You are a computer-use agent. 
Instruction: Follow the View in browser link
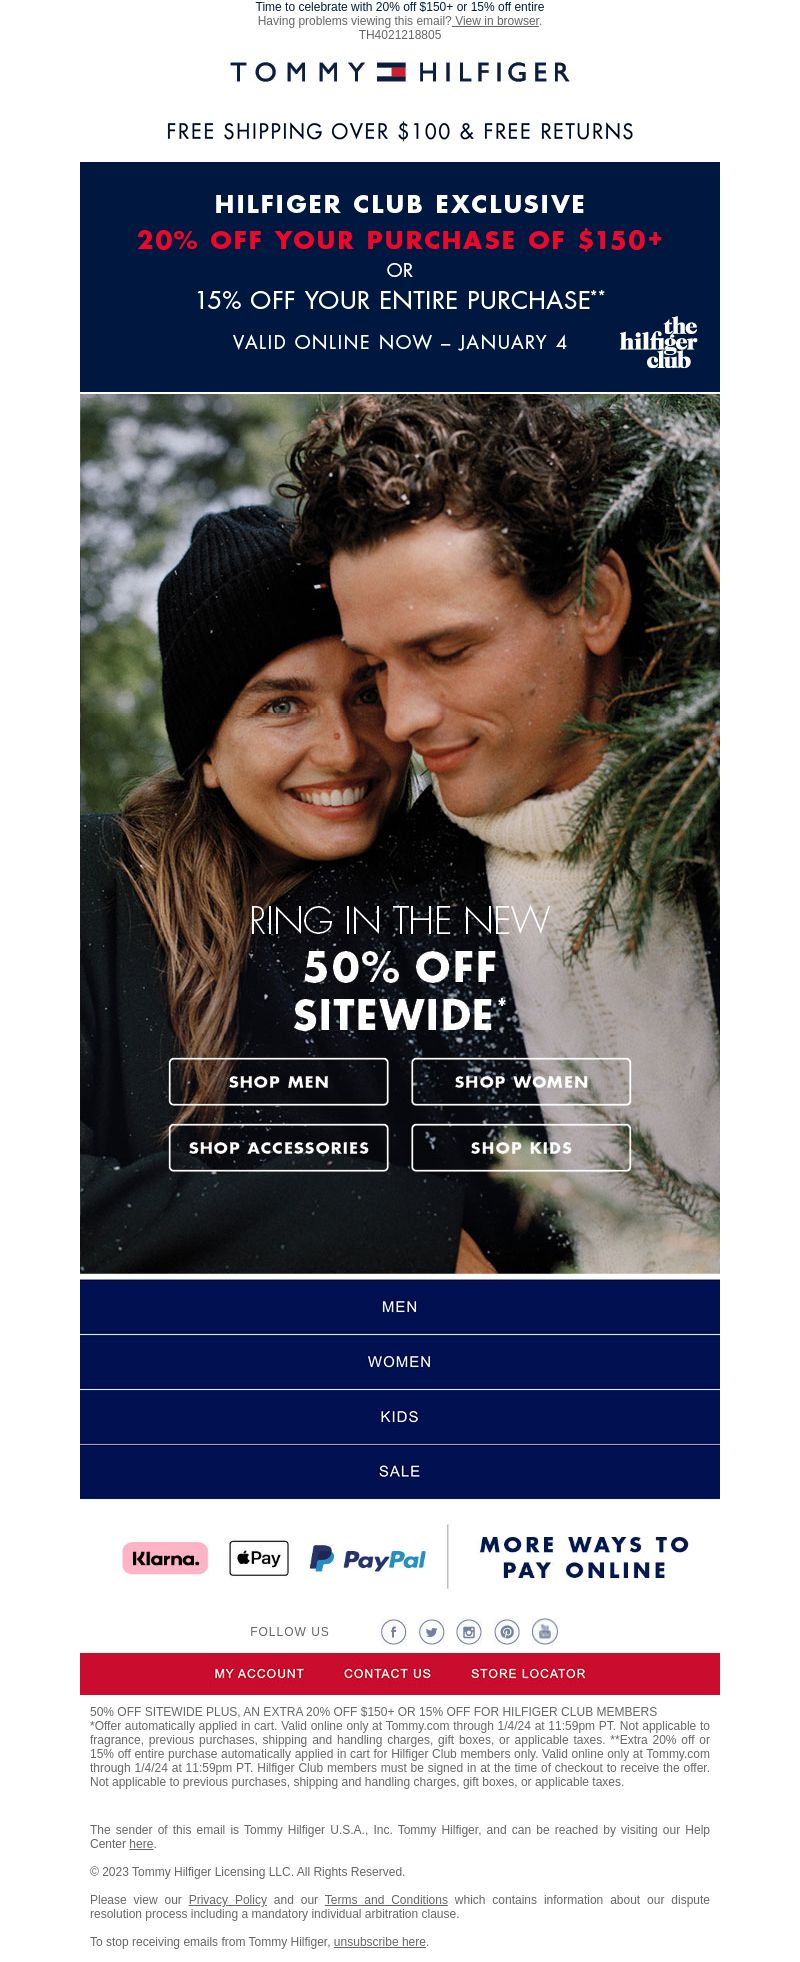click(x=497, y=21)
